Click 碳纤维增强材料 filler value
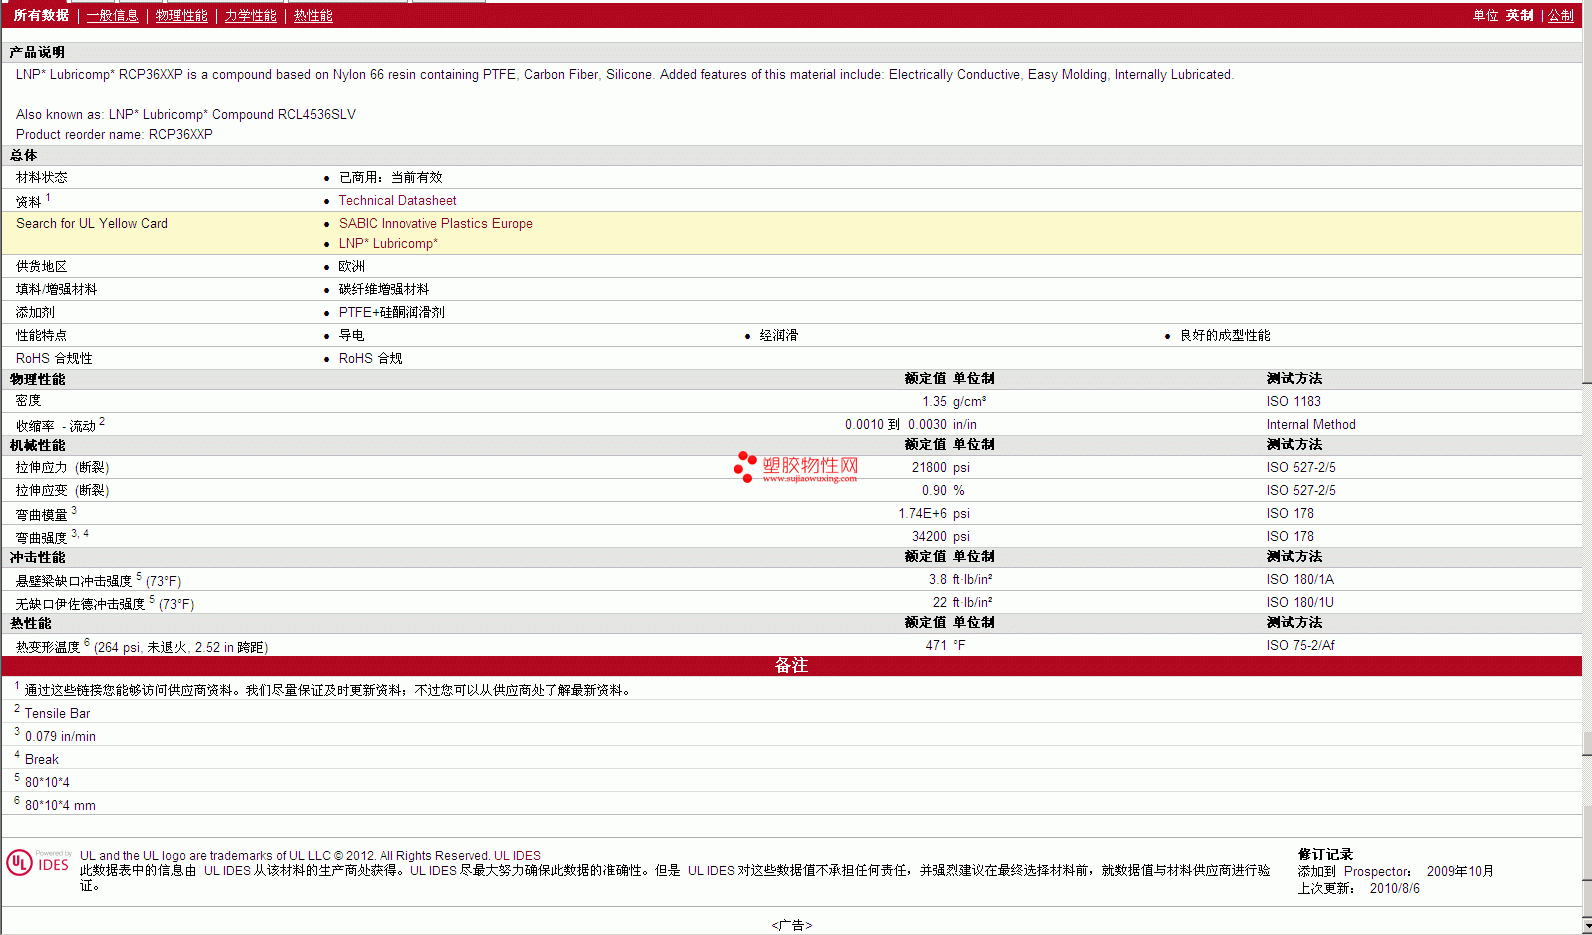 point(384,290)
